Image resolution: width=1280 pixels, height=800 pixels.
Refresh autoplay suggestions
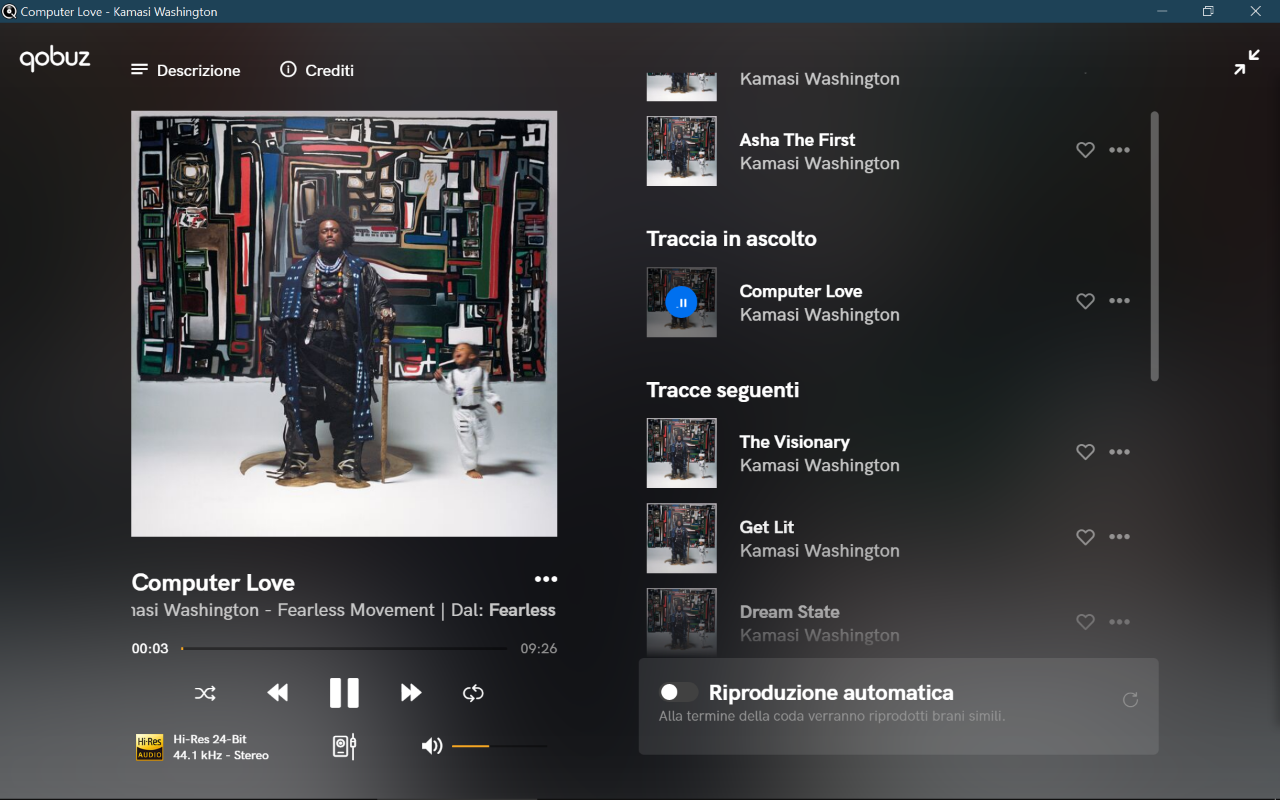(x=1130, y=700)
